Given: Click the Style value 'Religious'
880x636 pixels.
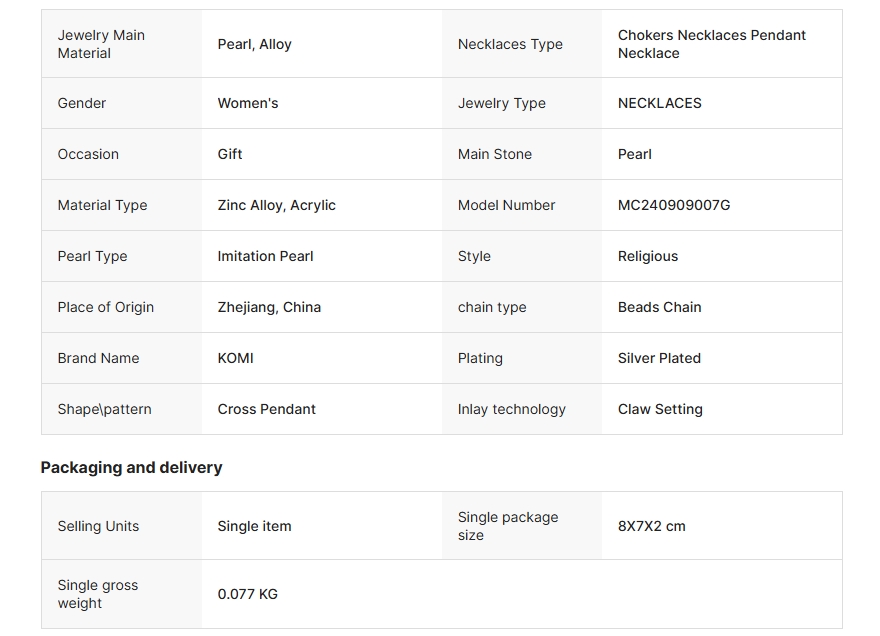Looking at the screenshot, I should click(x=647, y=256).
